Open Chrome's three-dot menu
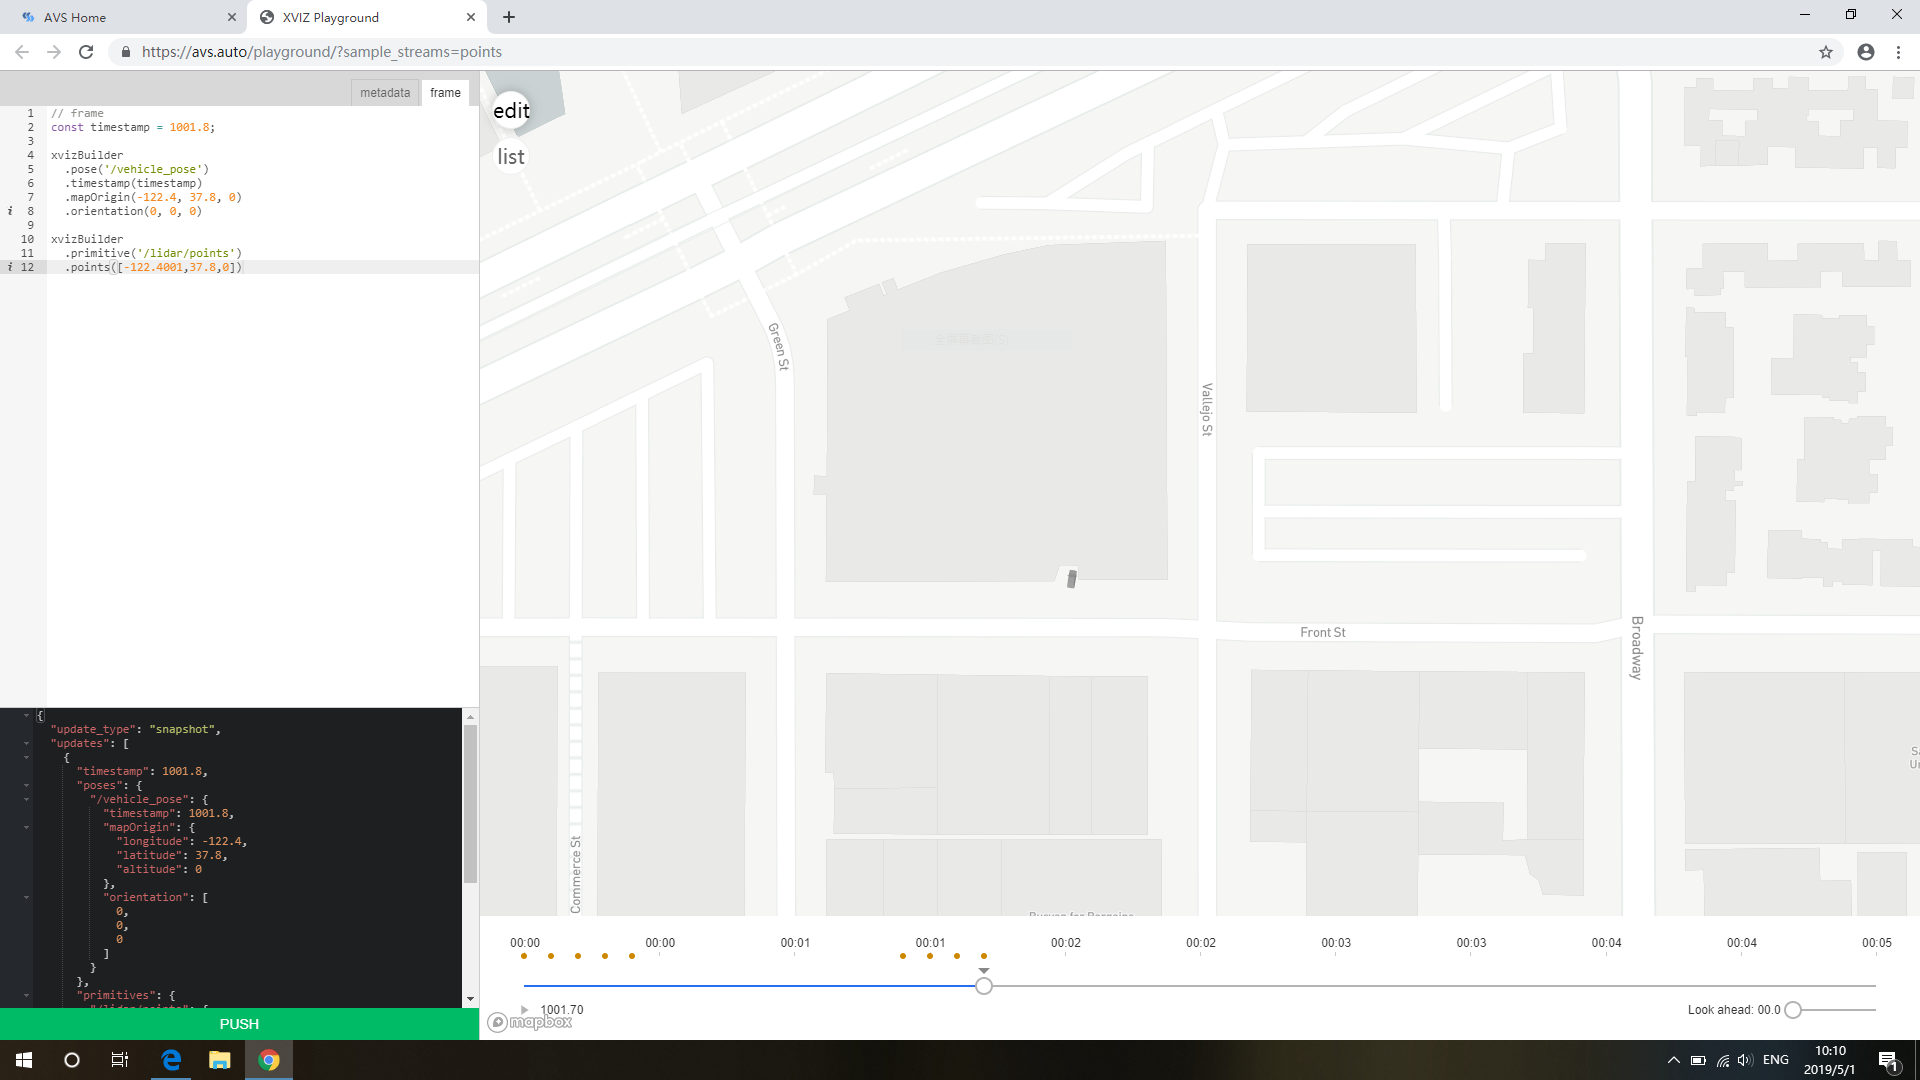Image resolution: width=1920 pixels, height=1080 pixels. pos(1898,52)
